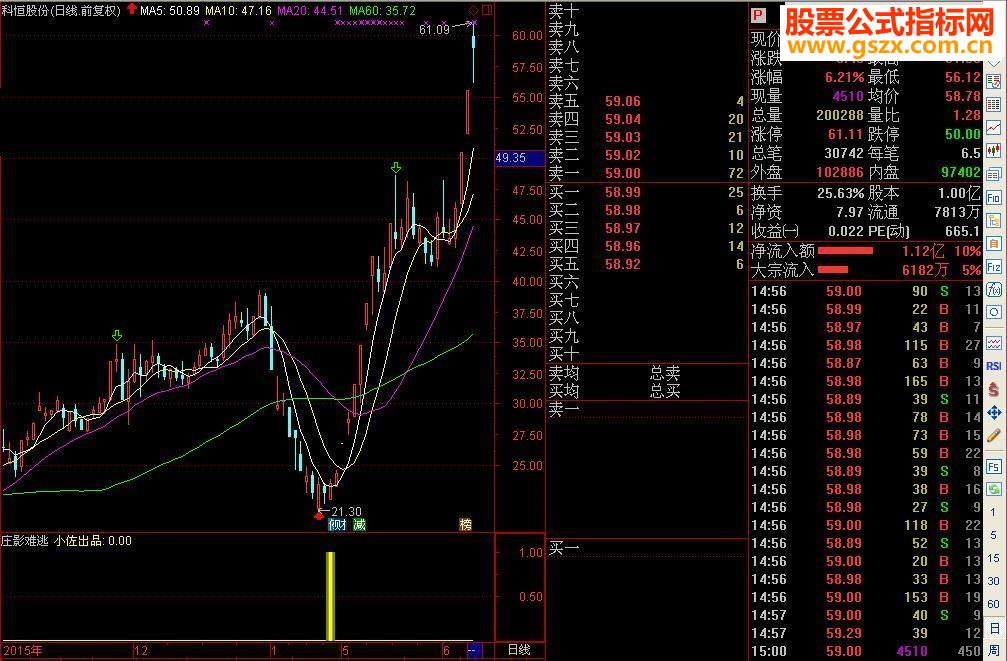
Task: Click the MA10: 47.16 label
Action: 238,11
